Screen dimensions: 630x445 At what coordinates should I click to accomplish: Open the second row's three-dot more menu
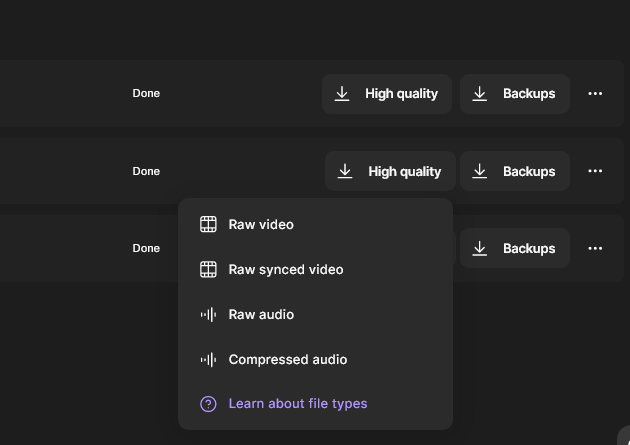click(x=595, y=171)
